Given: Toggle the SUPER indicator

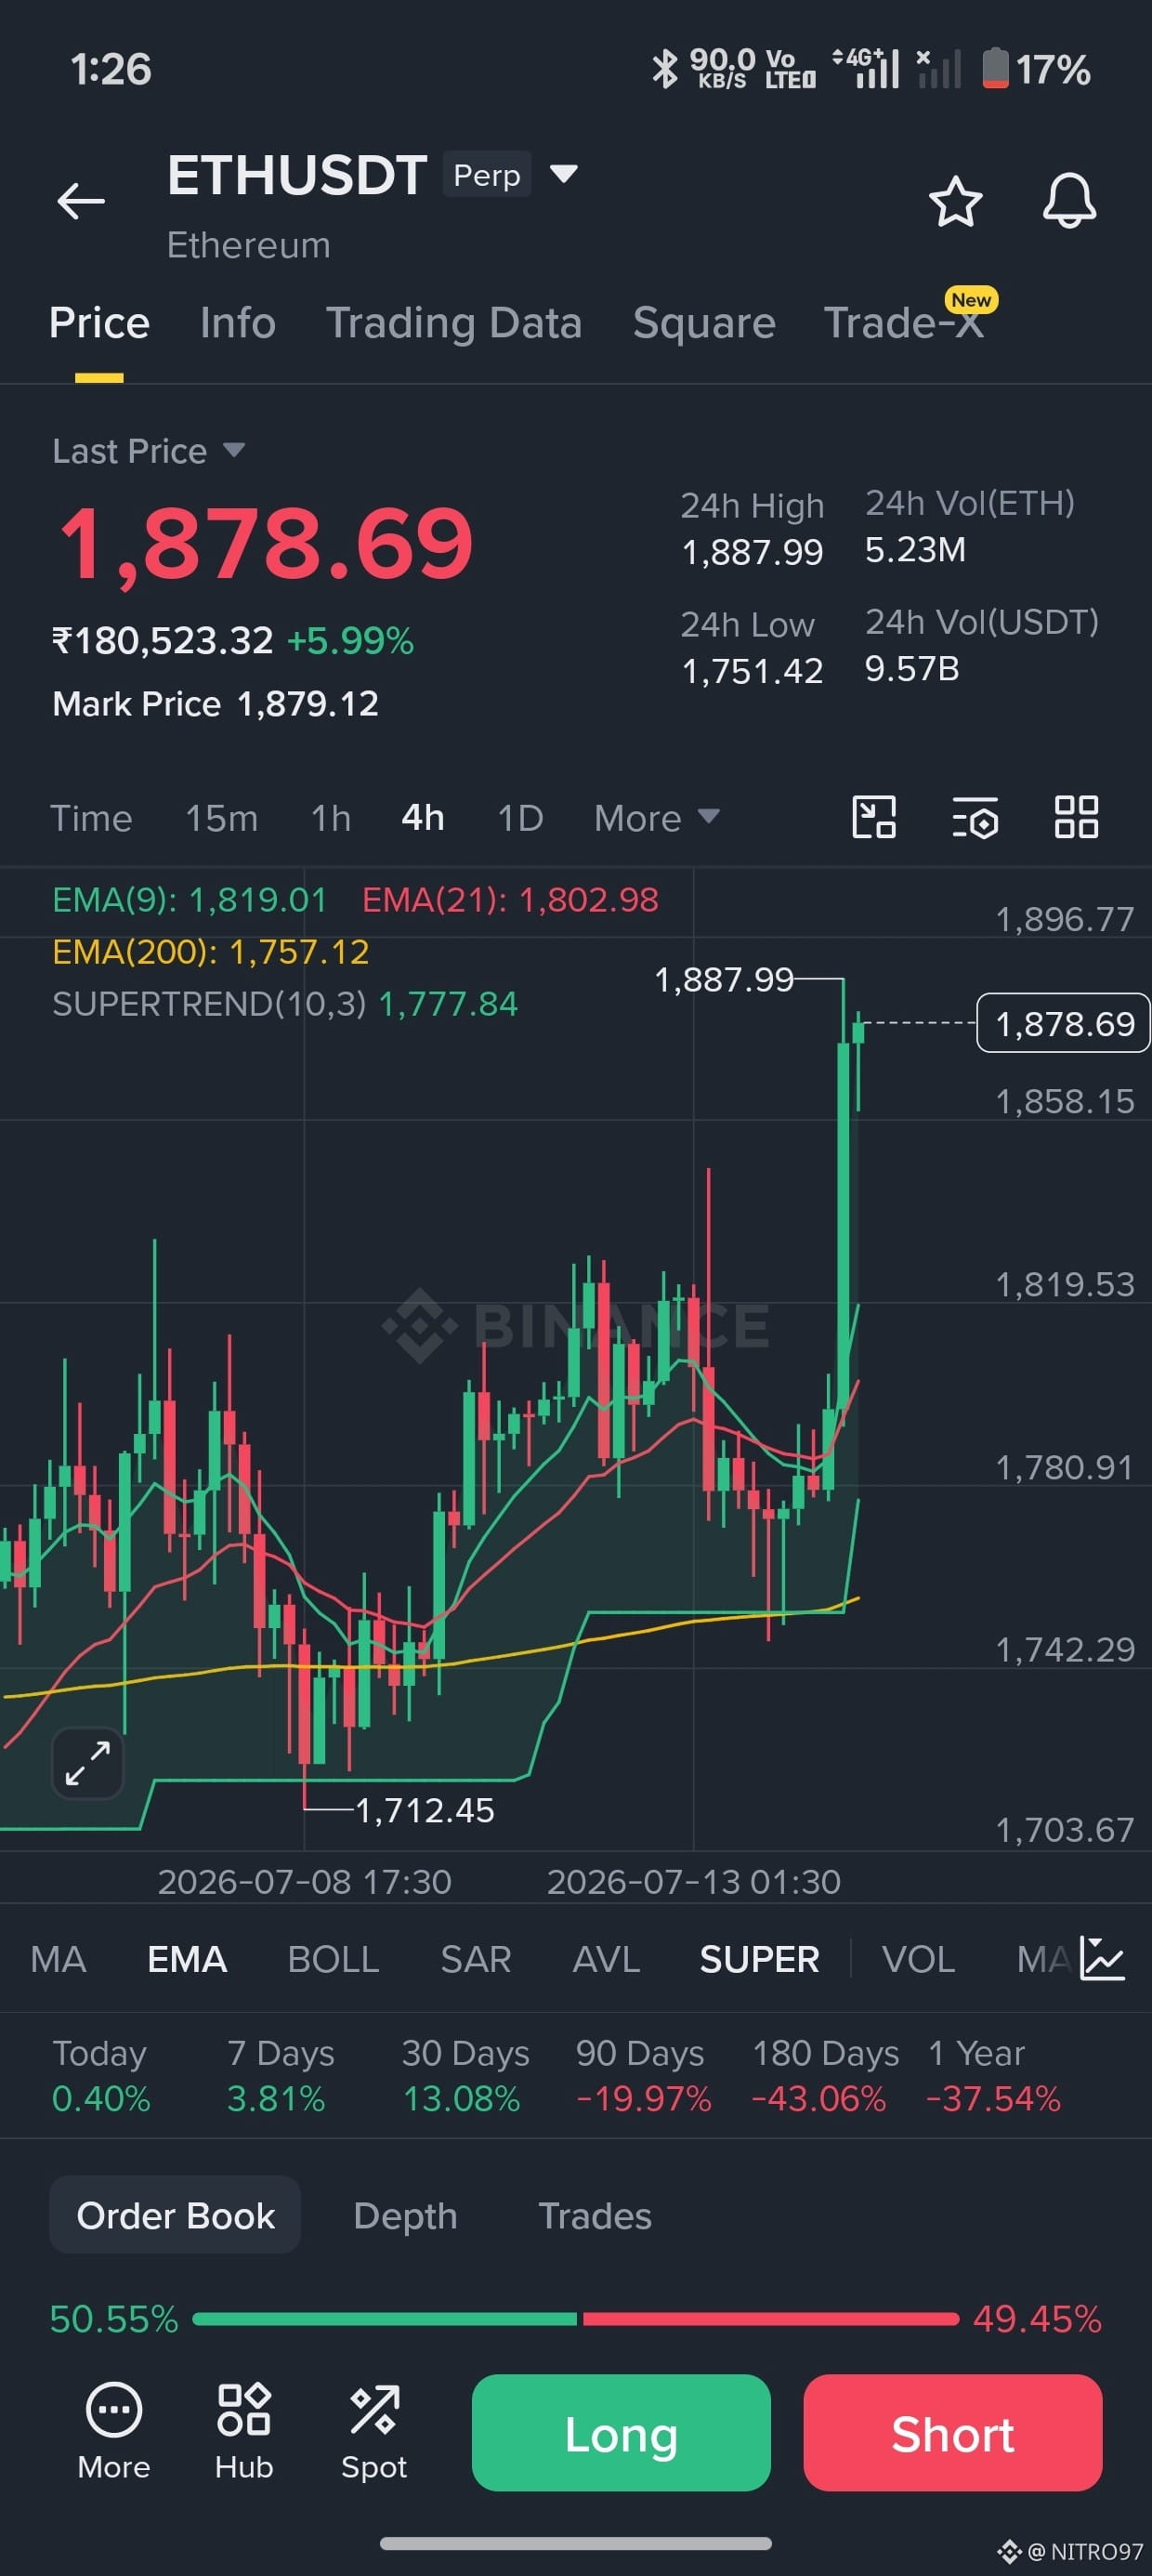Looking at the screenshot, I should (x=760, y=1959).
